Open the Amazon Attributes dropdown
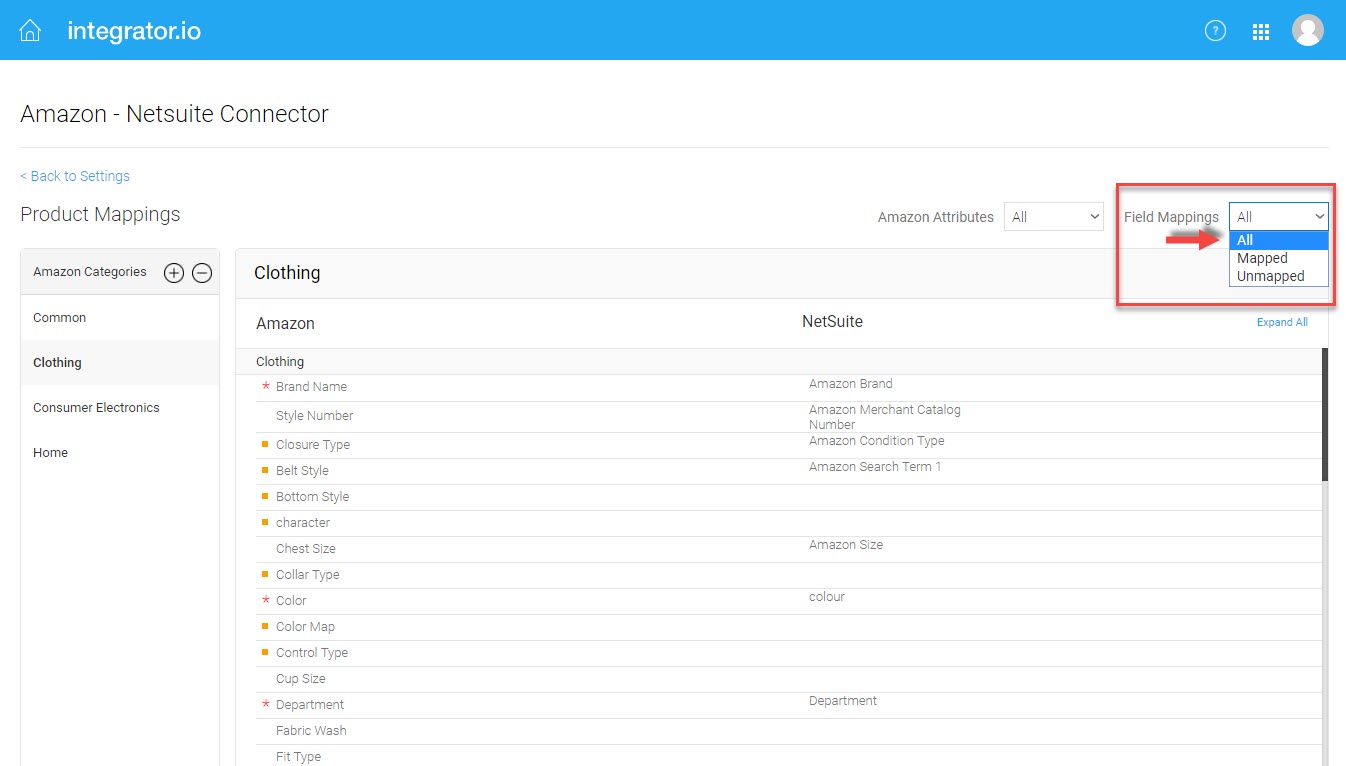The image size is (1346, 766). click(1053, 216)
